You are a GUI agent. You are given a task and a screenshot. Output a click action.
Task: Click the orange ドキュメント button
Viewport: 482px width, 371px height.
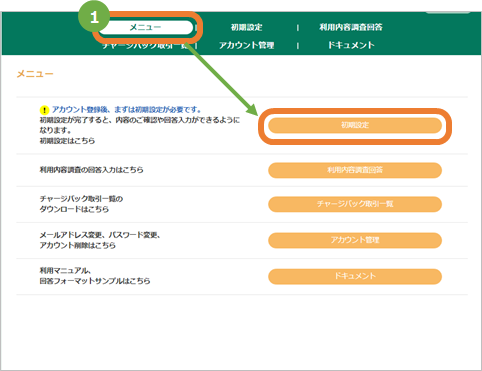tap(355, 276)
